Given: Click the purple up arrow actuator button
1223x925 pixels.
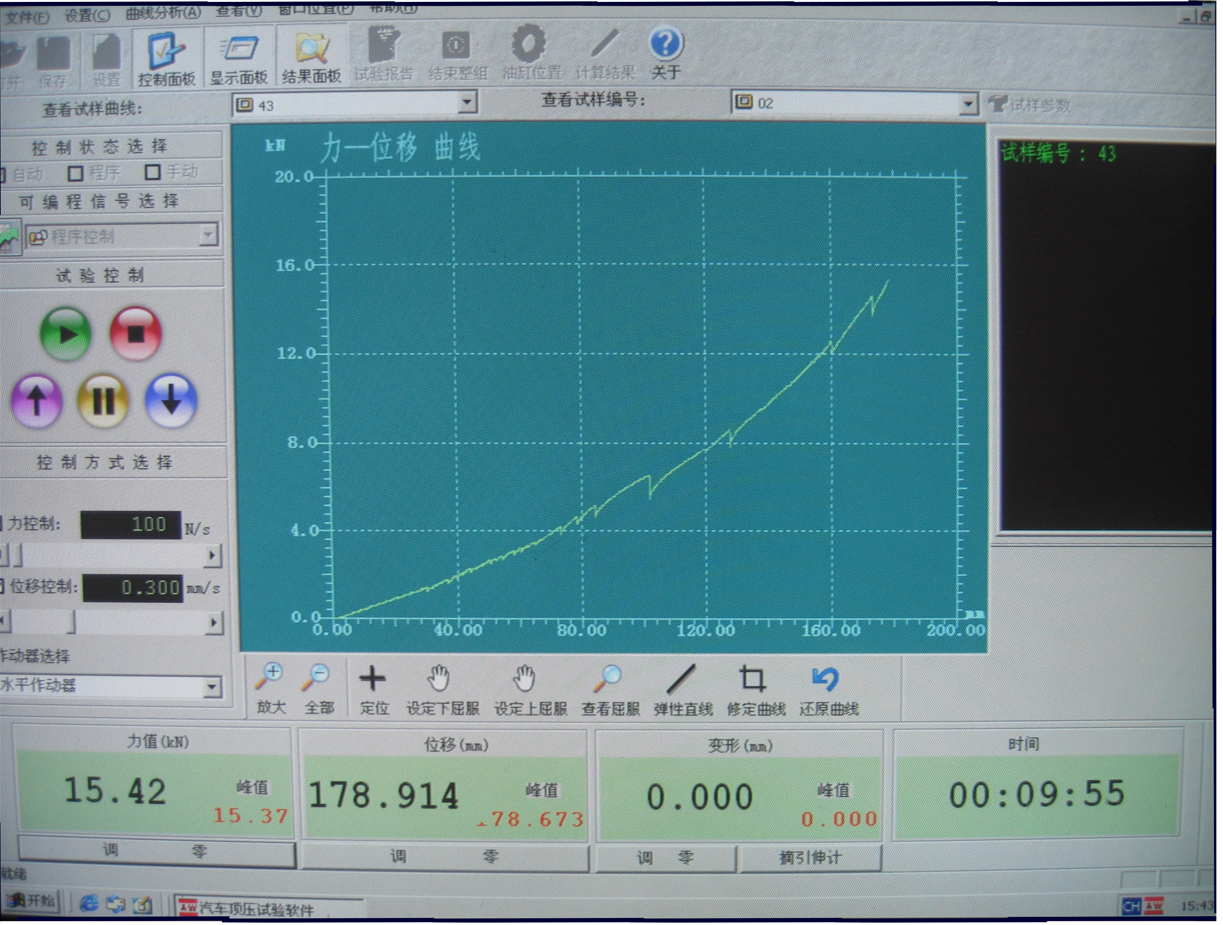Looking at the screenshot, I should (37, 401).
